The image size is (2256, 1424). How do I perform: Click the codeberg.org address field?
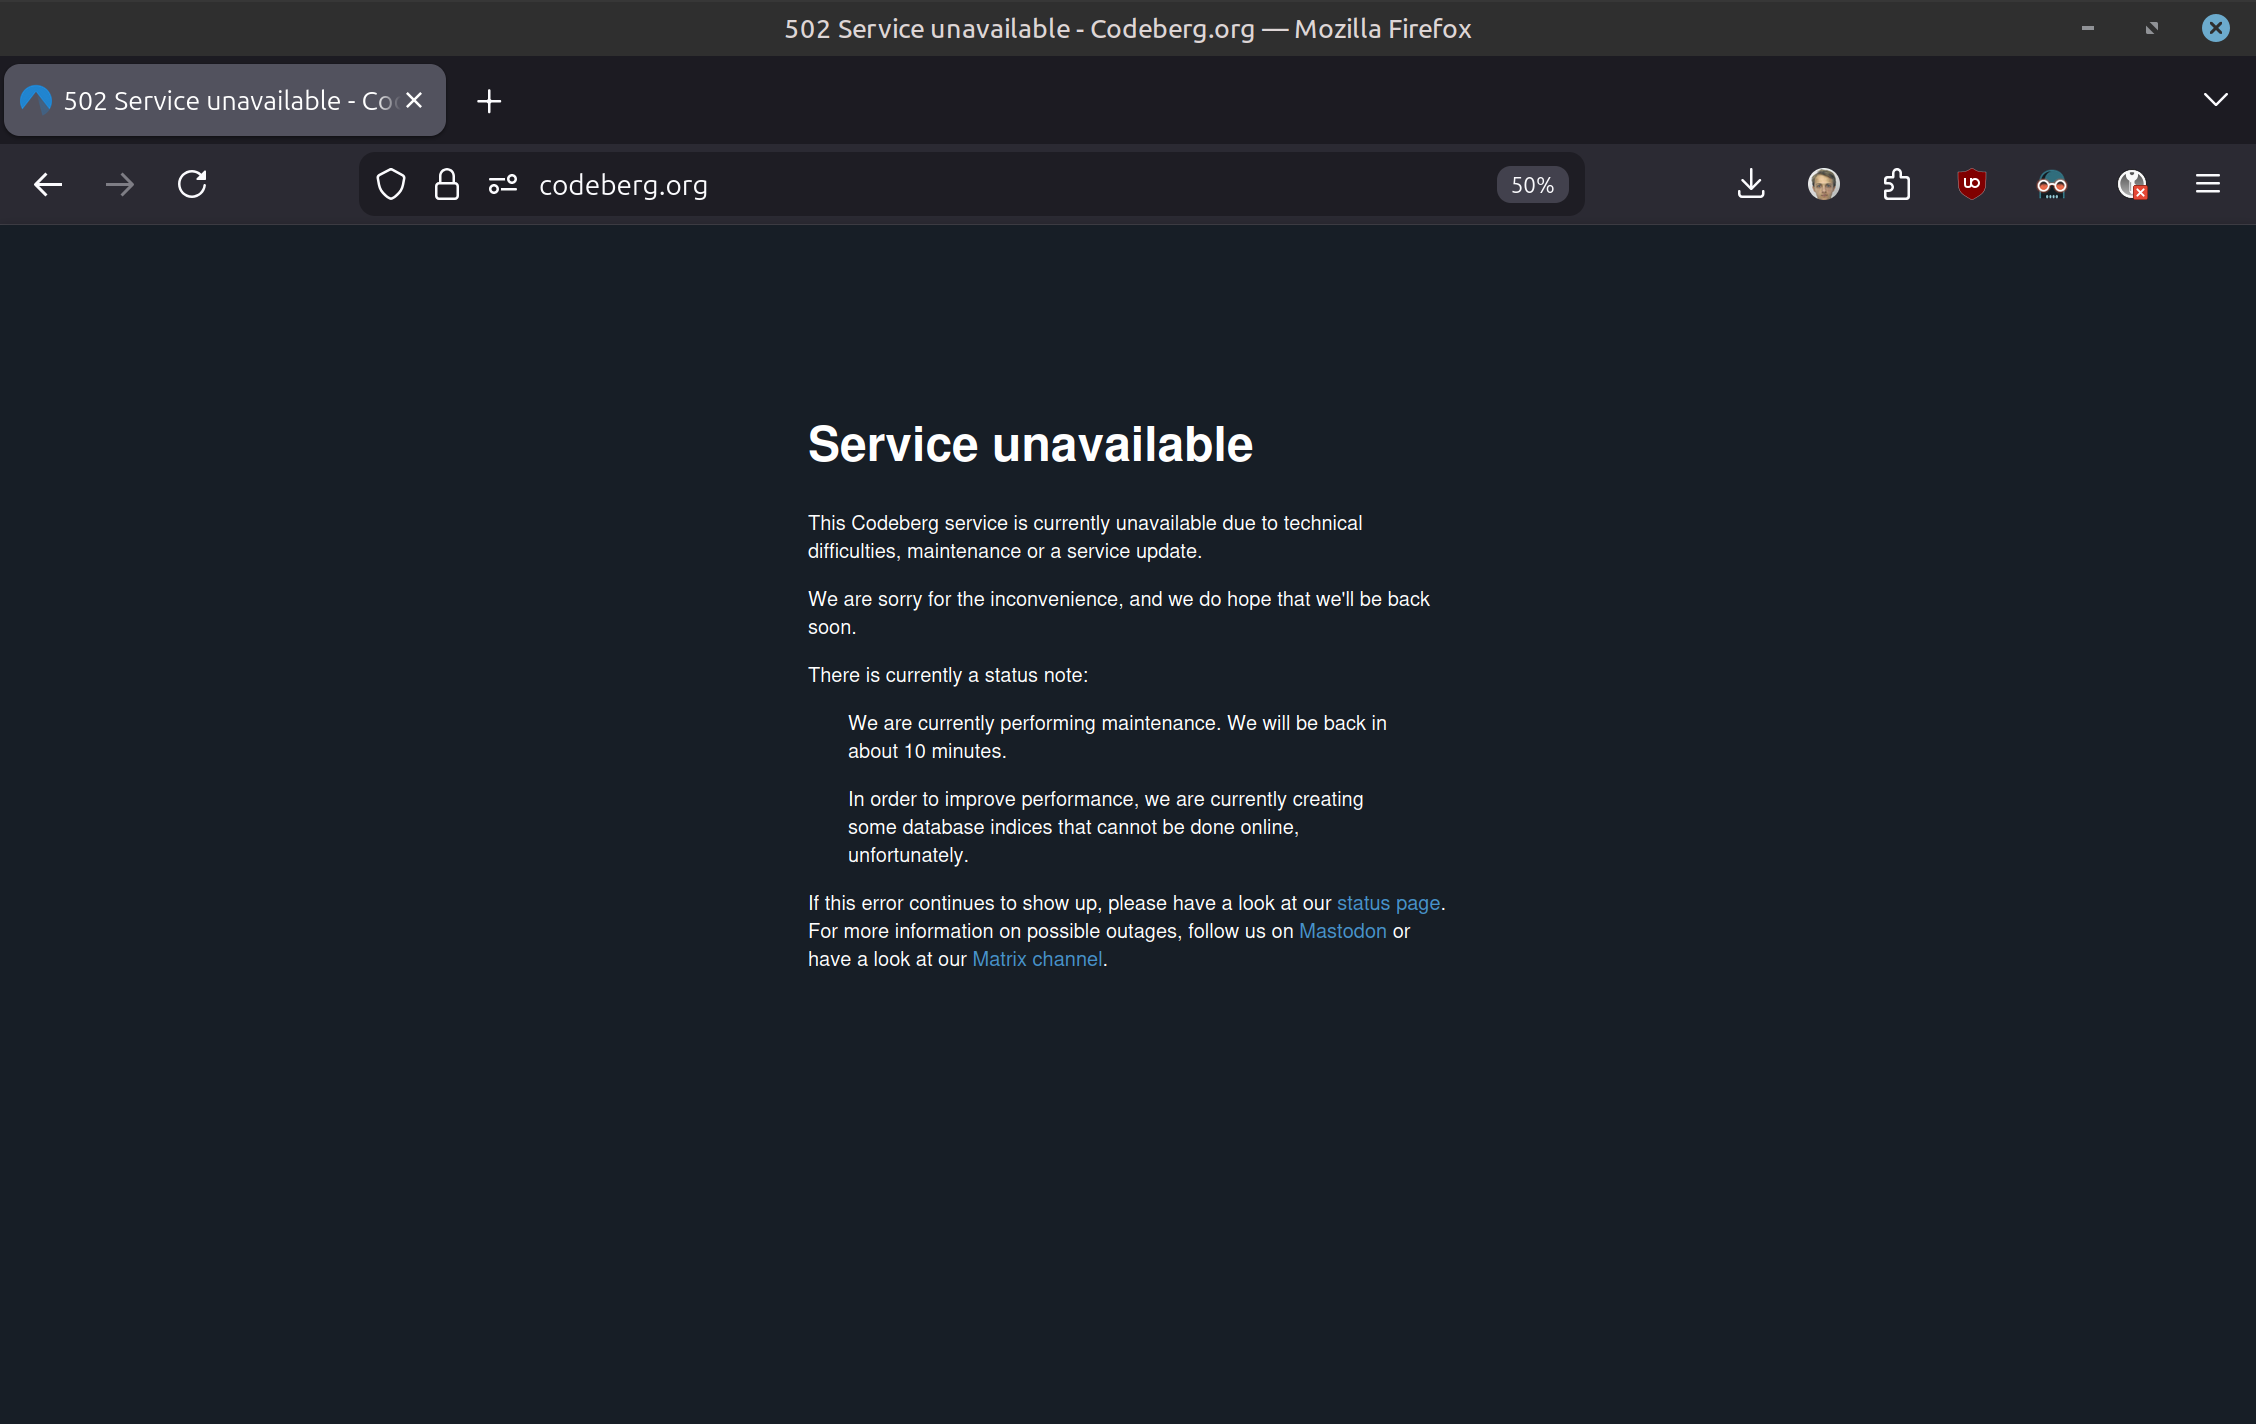[x=1000, y=185]
